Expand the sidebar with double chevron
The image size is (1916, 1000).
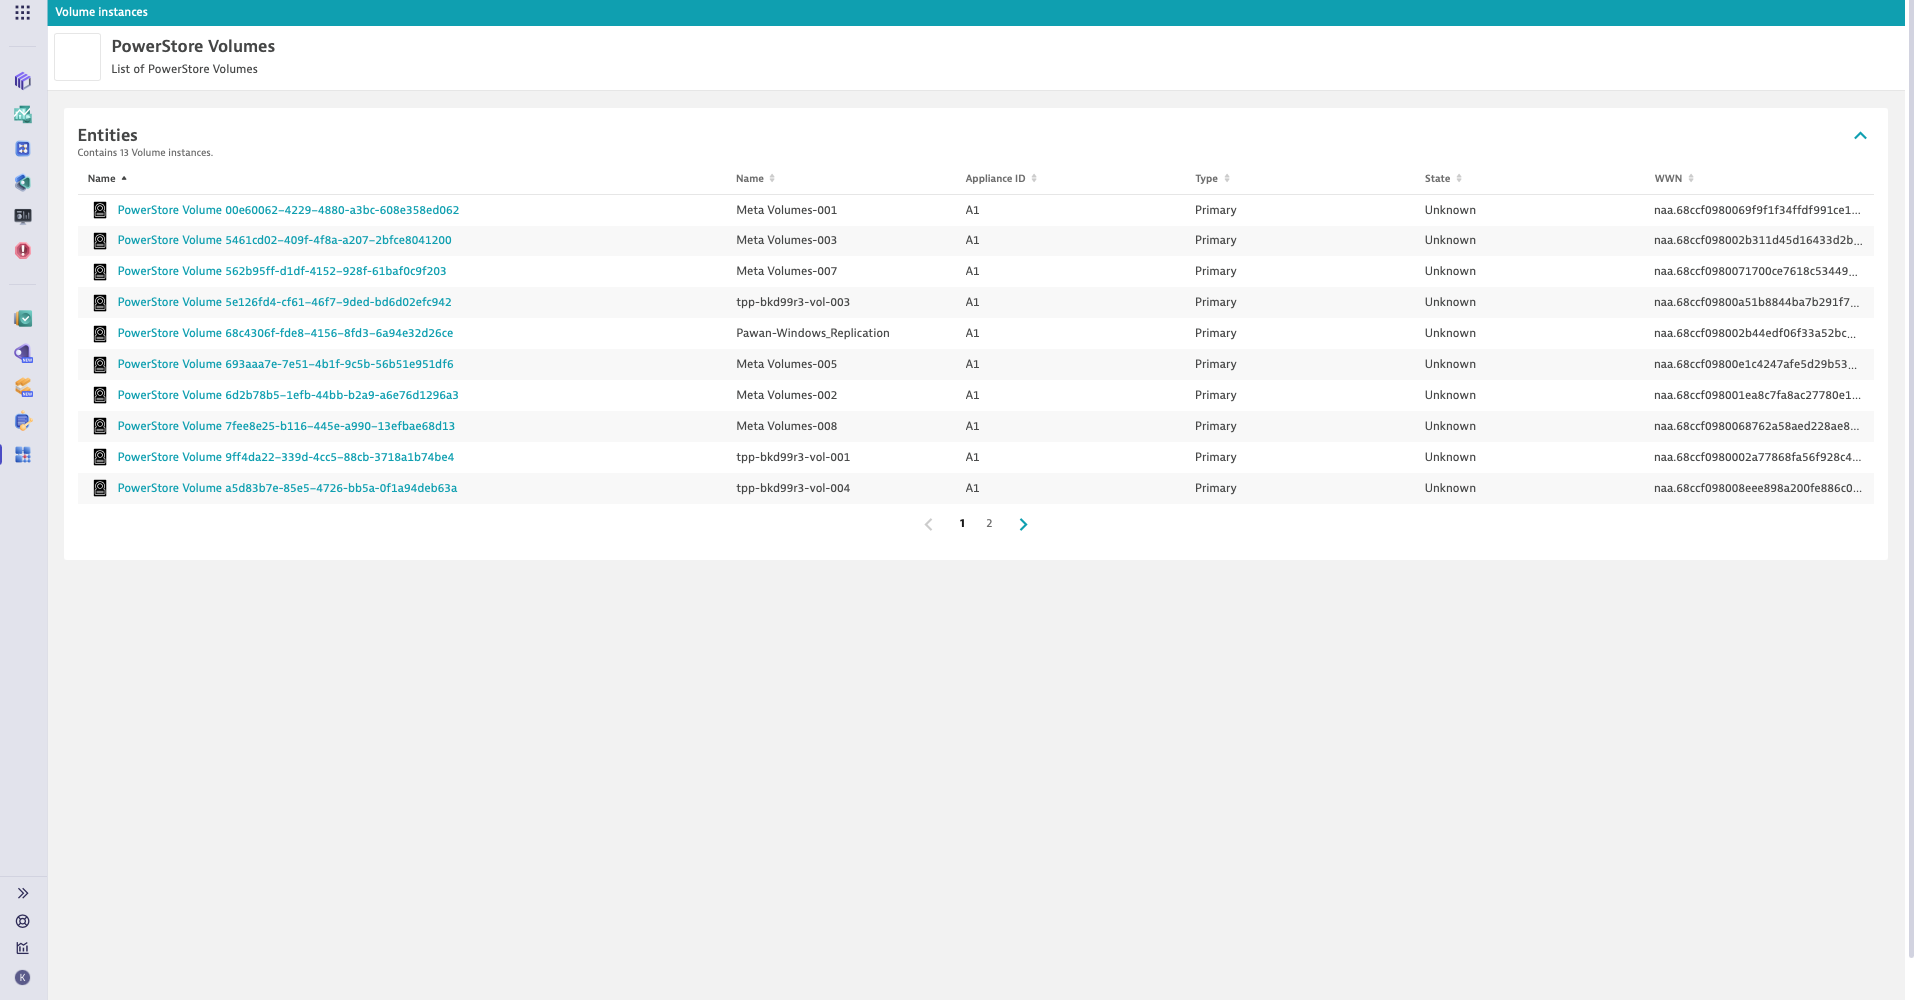point(22,893)
